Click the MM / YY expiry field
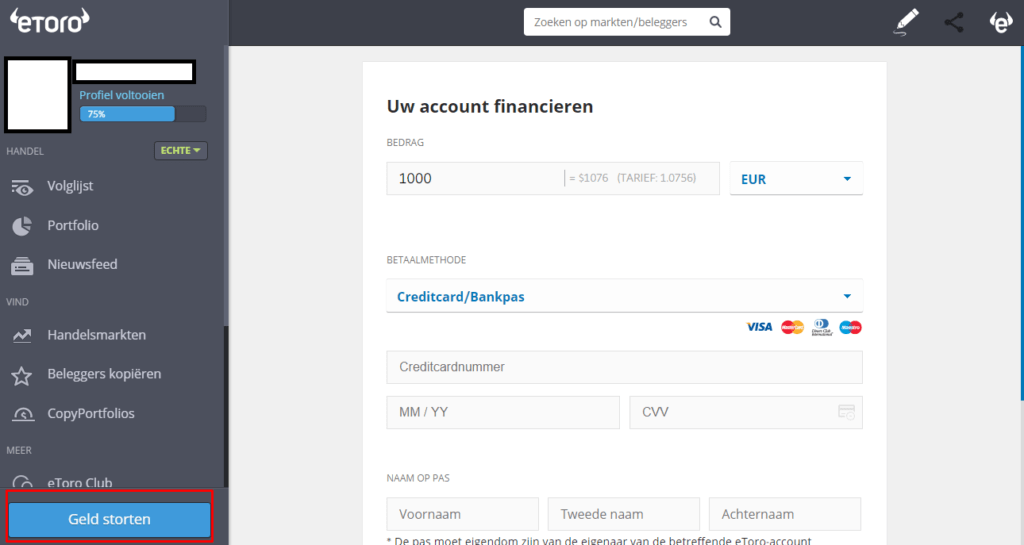Screen dimensions: 1024x545 [503, 412]
